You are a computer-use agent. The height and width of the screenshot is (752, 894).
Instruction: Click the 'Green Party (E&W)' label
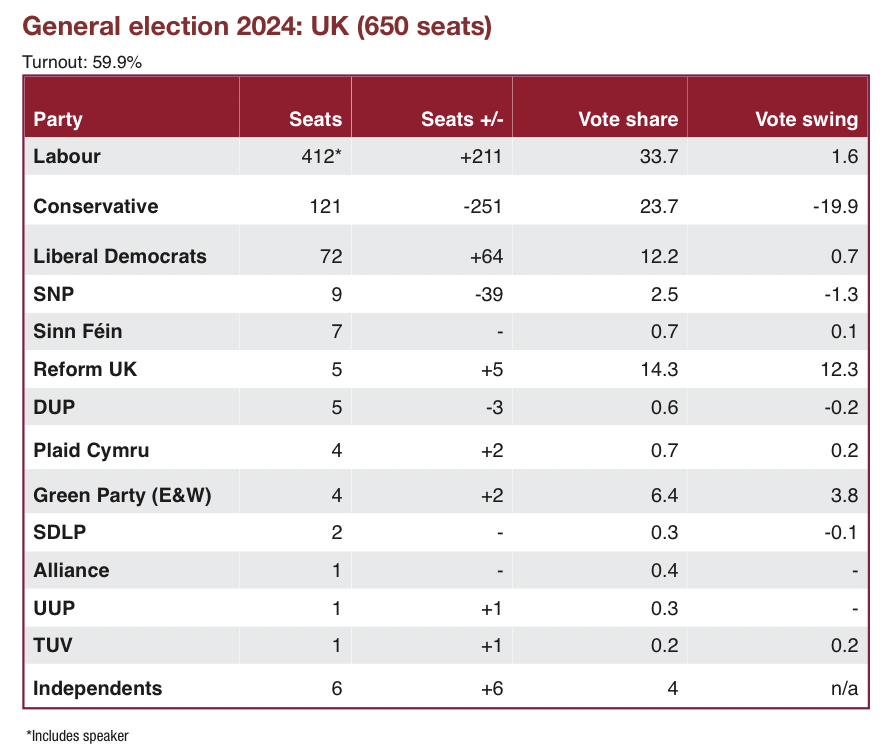tap(122, 495)
